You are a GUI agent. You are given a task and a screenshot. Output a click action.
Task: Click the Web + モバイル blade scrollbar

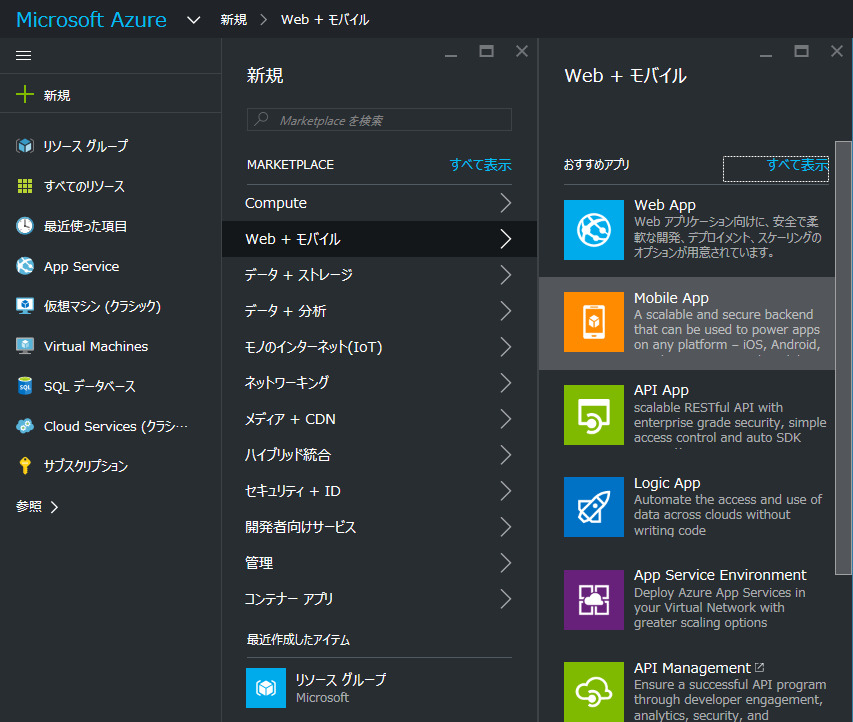pos(843,357)
